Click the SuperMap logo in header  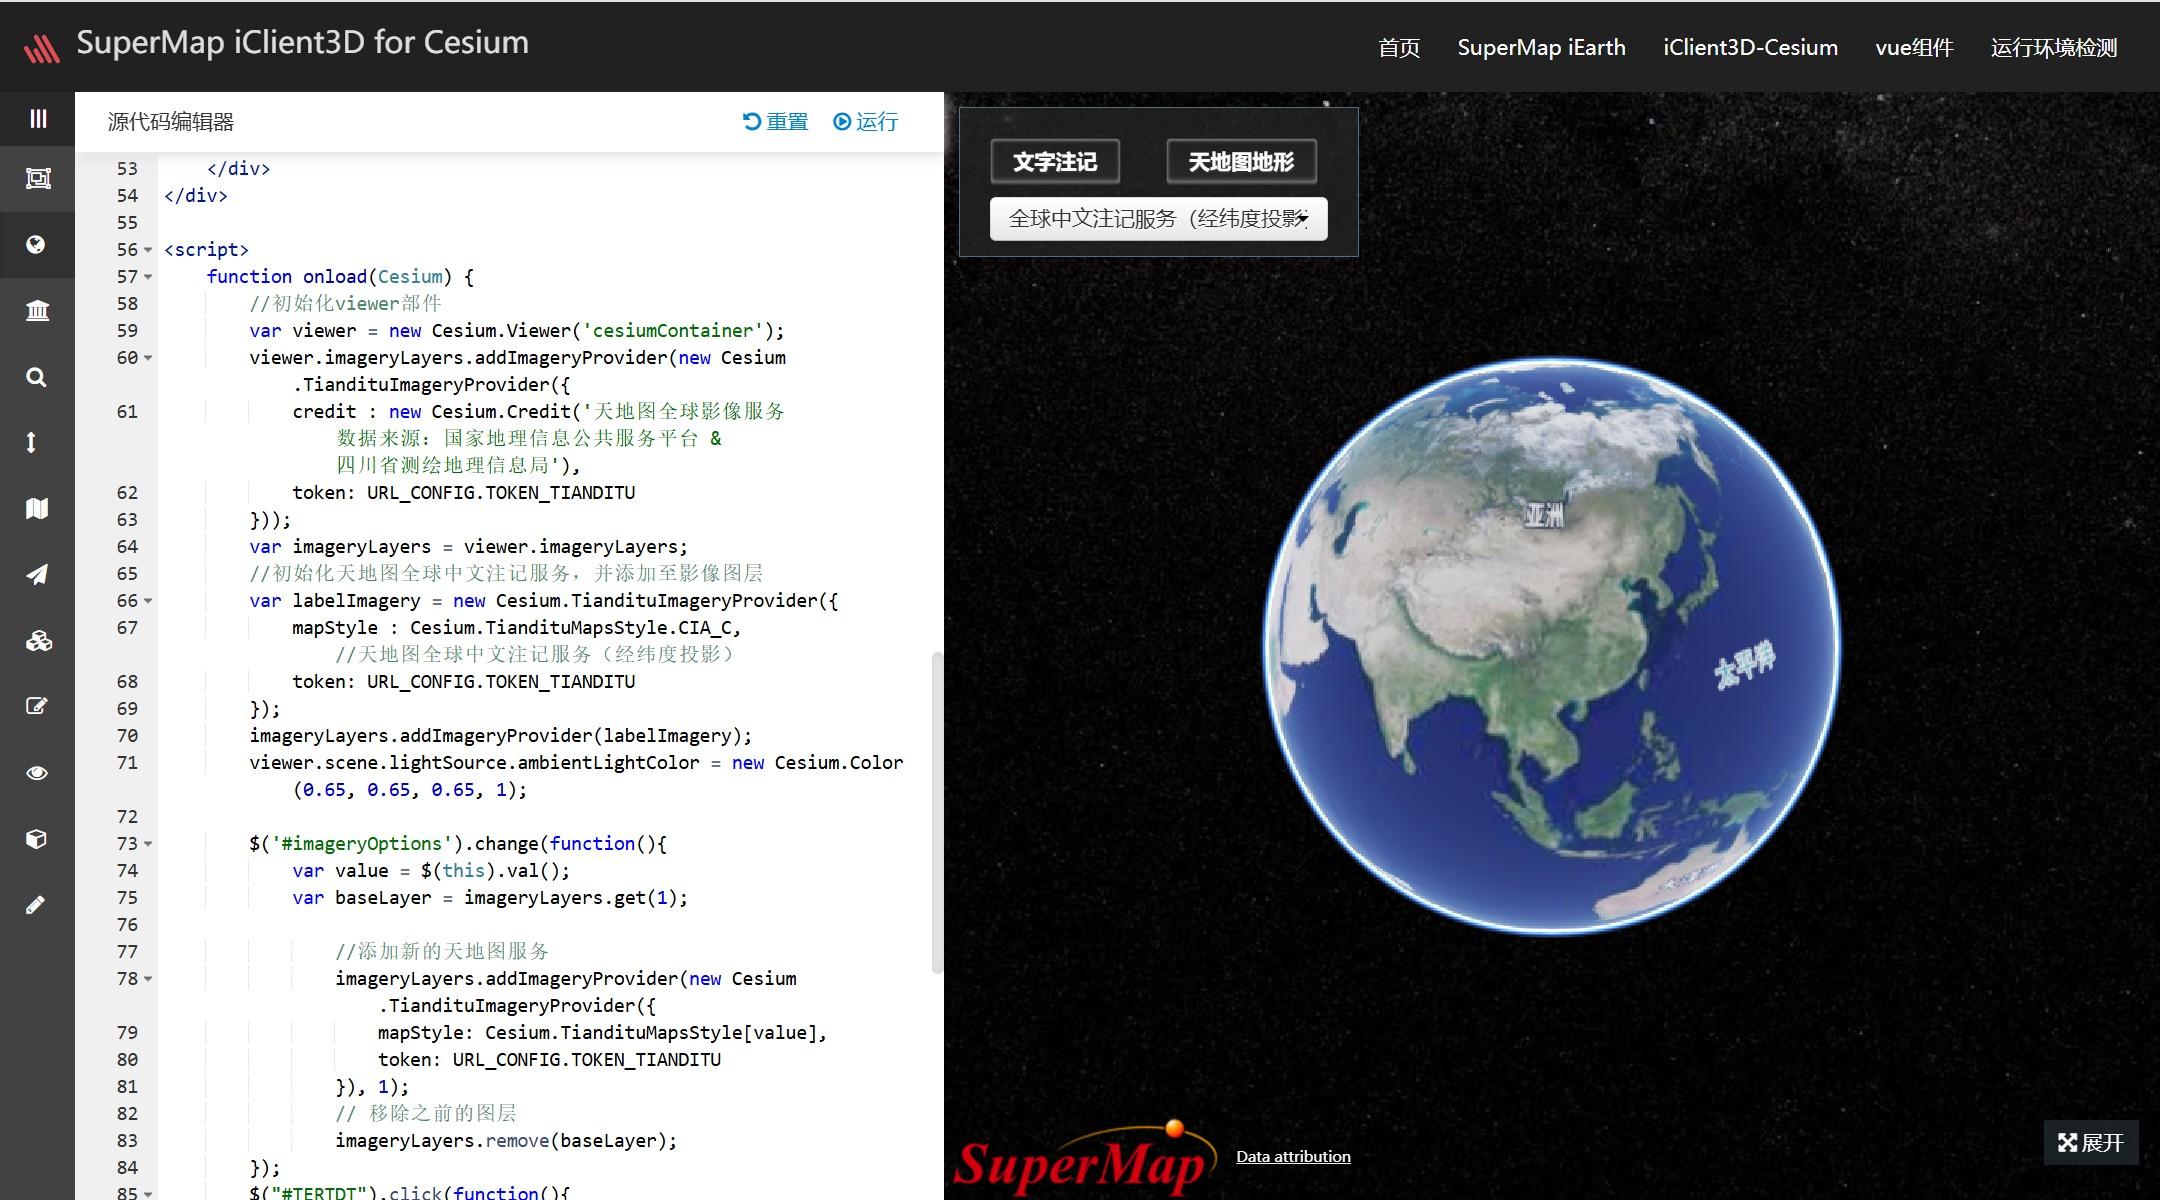point(41,47)
